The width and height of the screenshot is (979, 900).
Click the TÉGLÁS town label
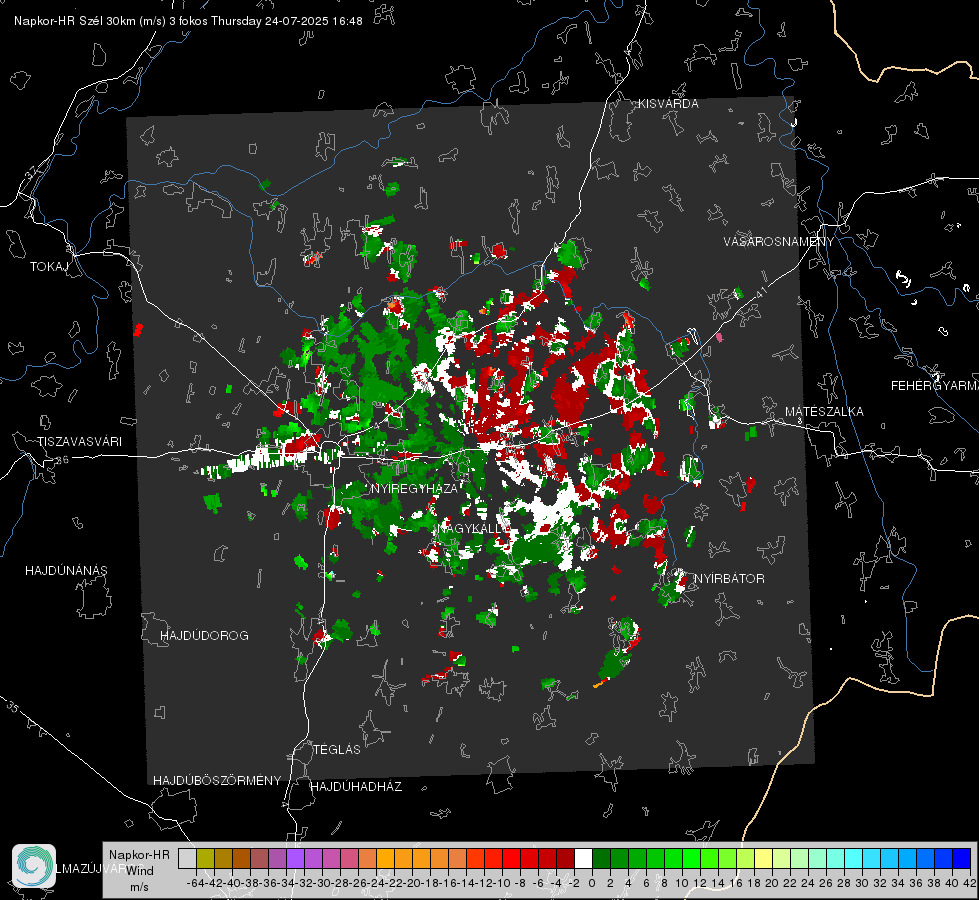pyautogui.click(x=337, y=750)
